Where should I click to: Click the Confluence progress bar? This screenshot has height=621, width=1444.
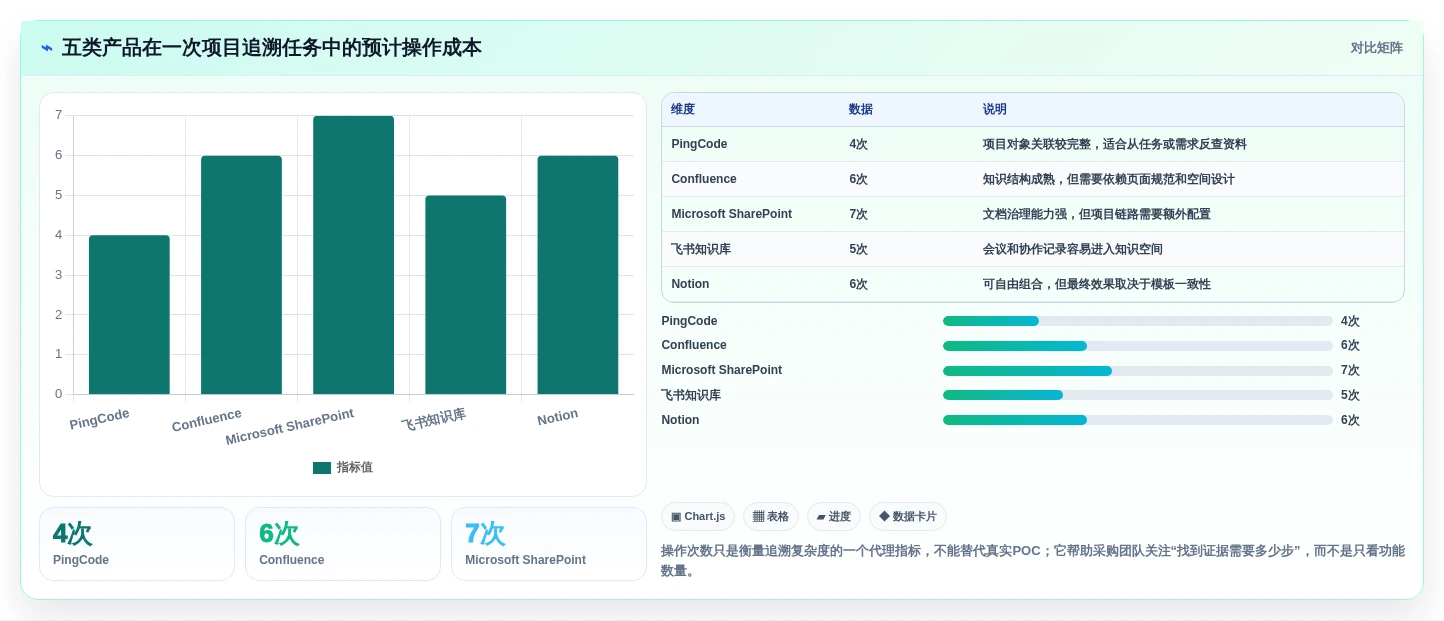pos(1137,346)
